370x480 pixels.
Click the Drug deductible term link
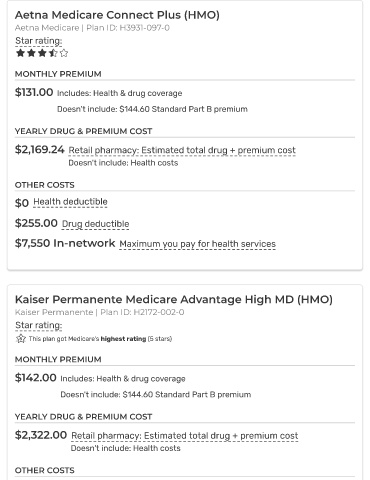[95, 224]
